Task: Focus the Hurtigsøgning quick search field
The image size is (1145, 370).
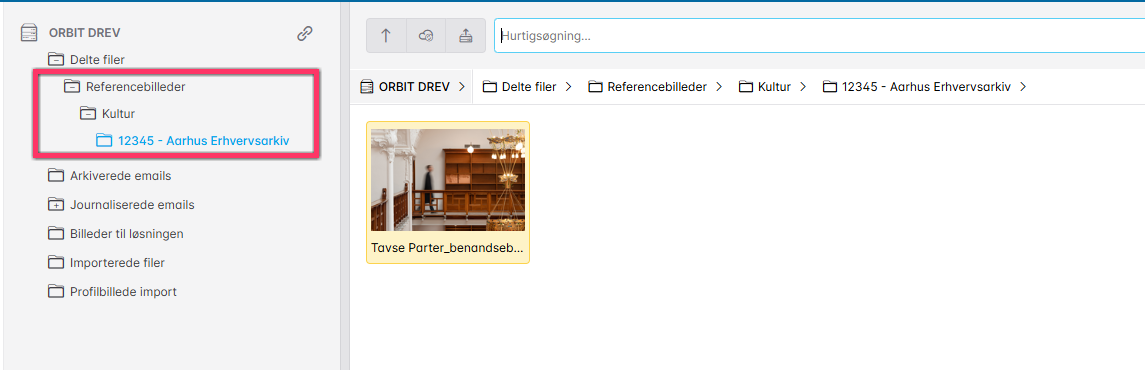Action: coord(819,36)
